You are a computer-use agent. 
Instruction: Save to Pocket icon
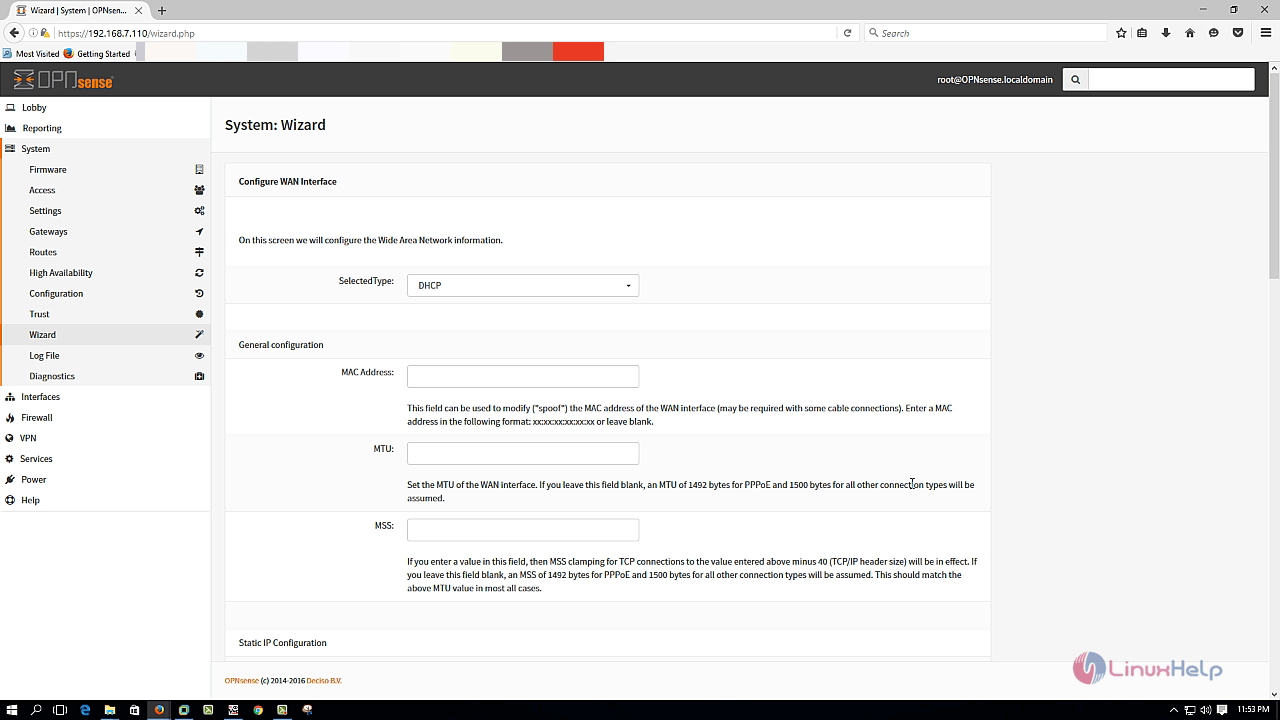(1238, 33)
